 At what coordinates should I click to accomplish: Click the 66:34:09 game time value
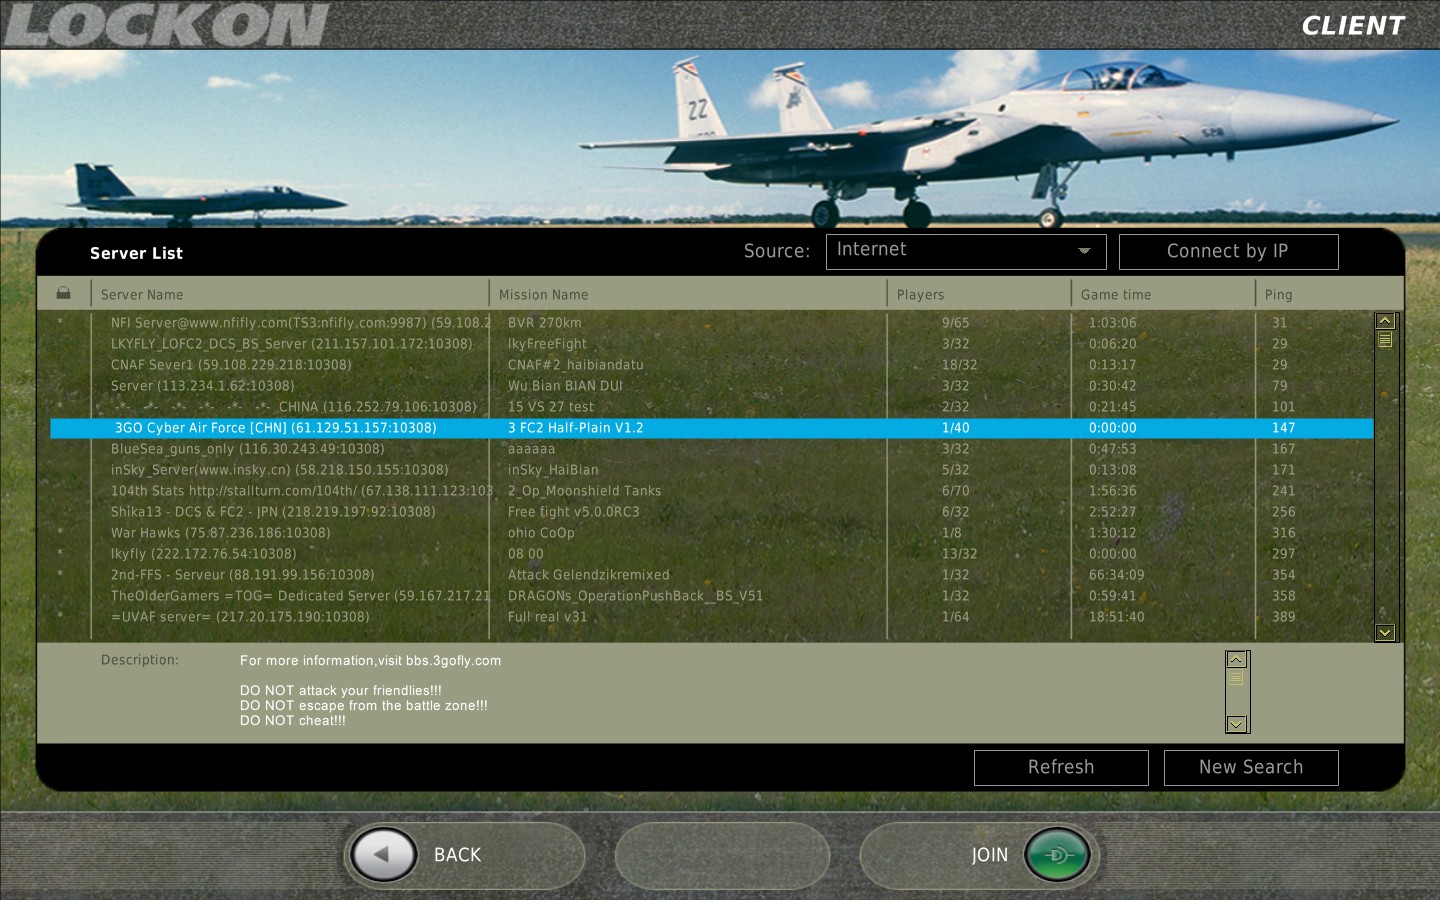pyautogui.click(x=1116, y=575)
